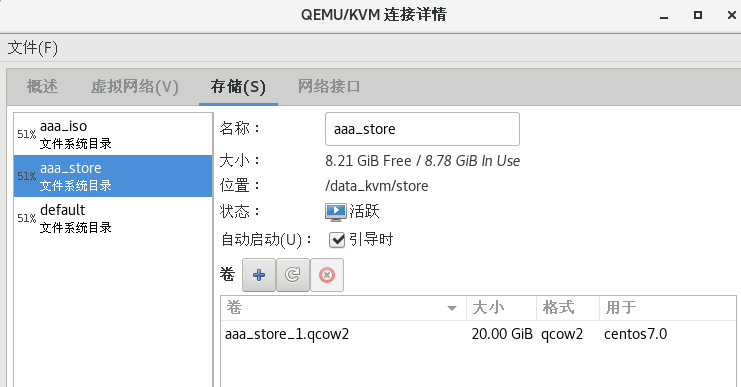Viewport: 741px width, 387px height.
Task: Click the centos7.0 used-by cell
Action: [x=636, y=334]
